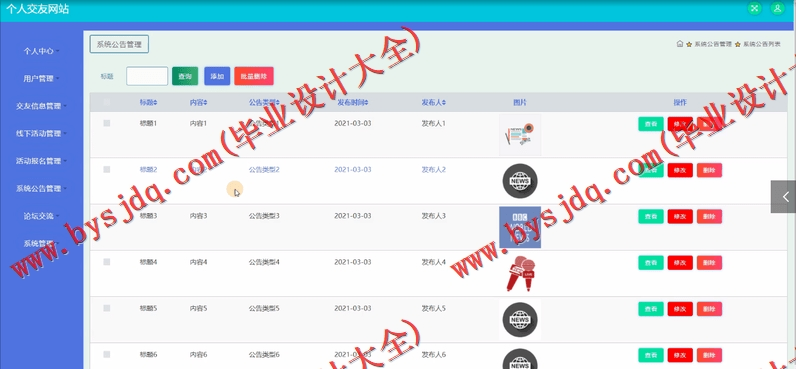
Task: Expand 论坛交流 in the sidebar
Action: tap(42, 216)
